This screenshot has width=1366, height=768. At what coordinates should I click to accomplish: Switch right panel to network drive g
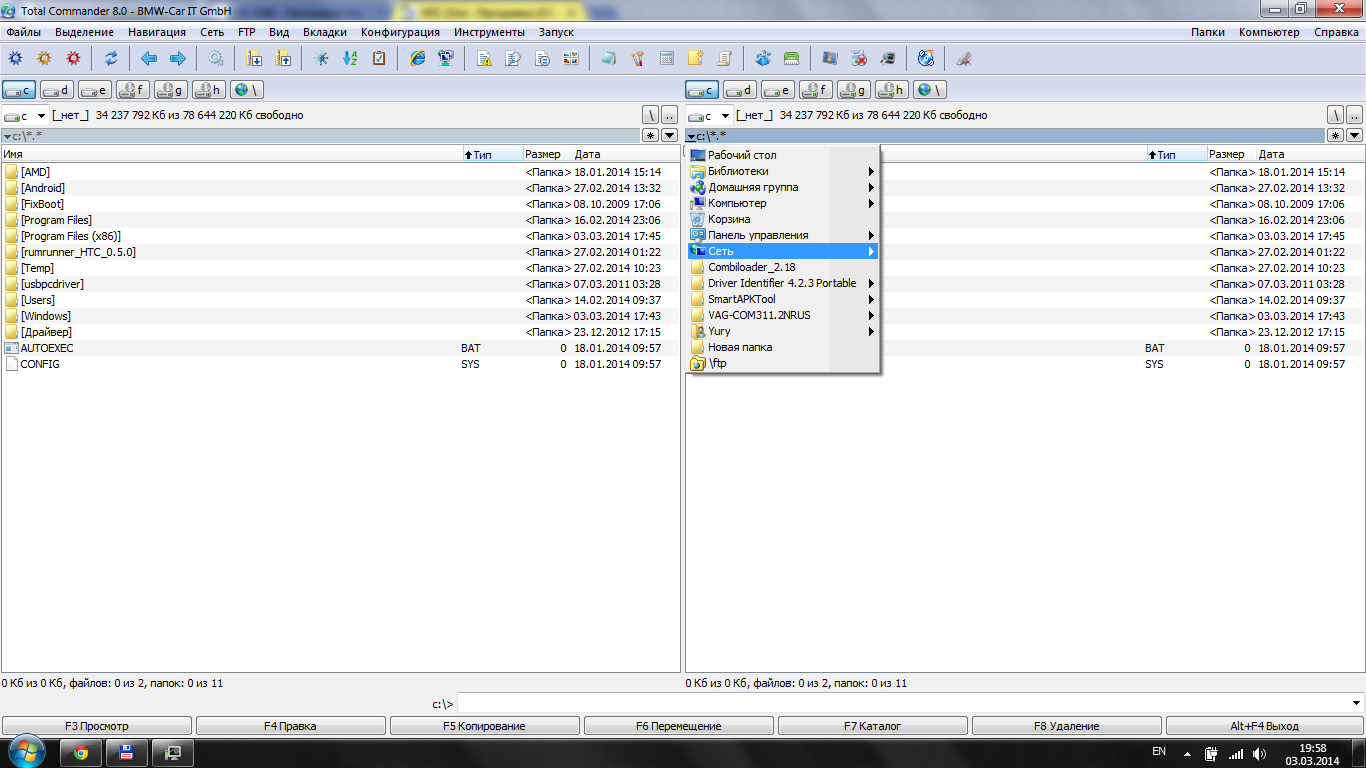point(854,90)
